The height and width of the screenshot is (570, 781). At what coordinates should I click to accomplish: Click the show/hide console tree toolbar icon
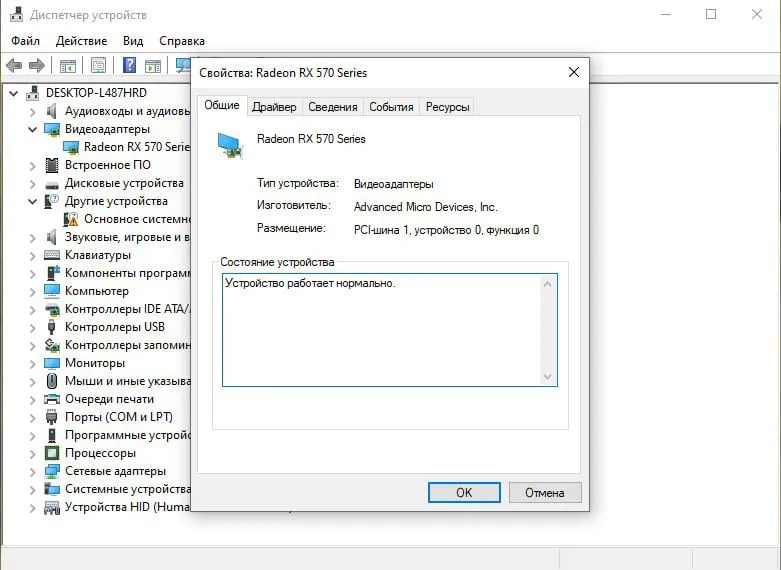point(68,65)
